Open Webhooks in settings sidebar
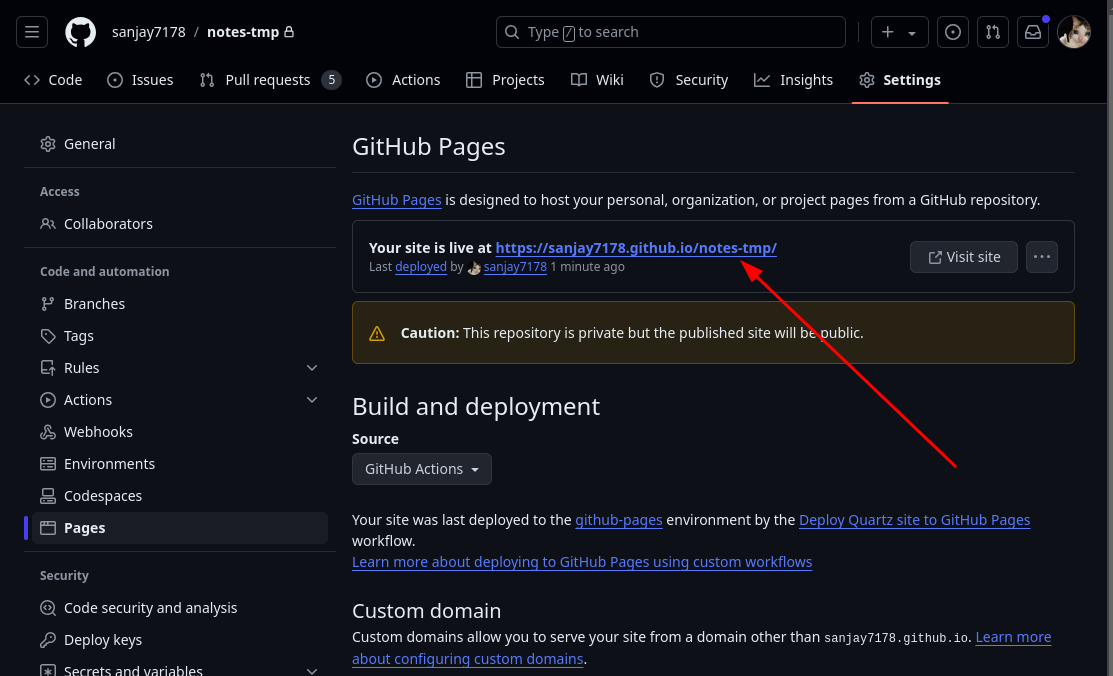Viewport: 1113px width, 676px height. [98, 432]
